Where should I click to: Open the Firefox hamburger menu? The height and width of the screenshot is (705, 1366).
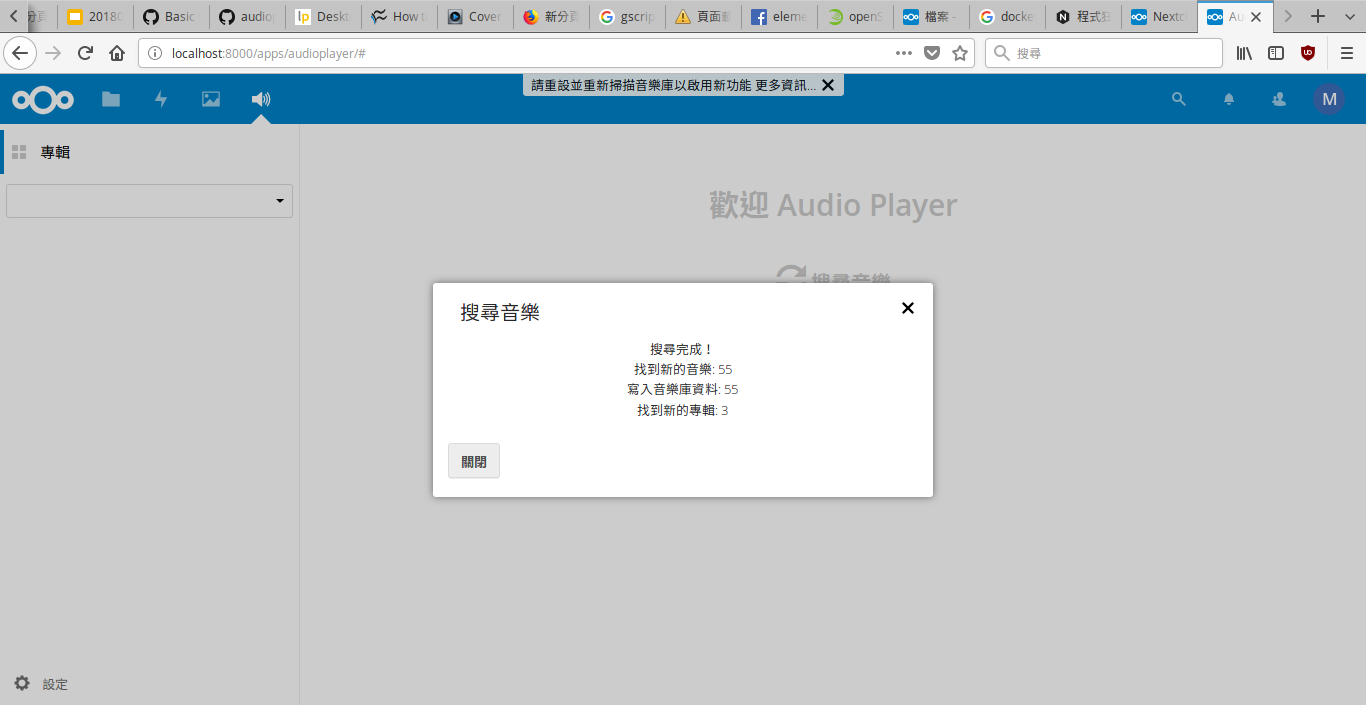1346,53
